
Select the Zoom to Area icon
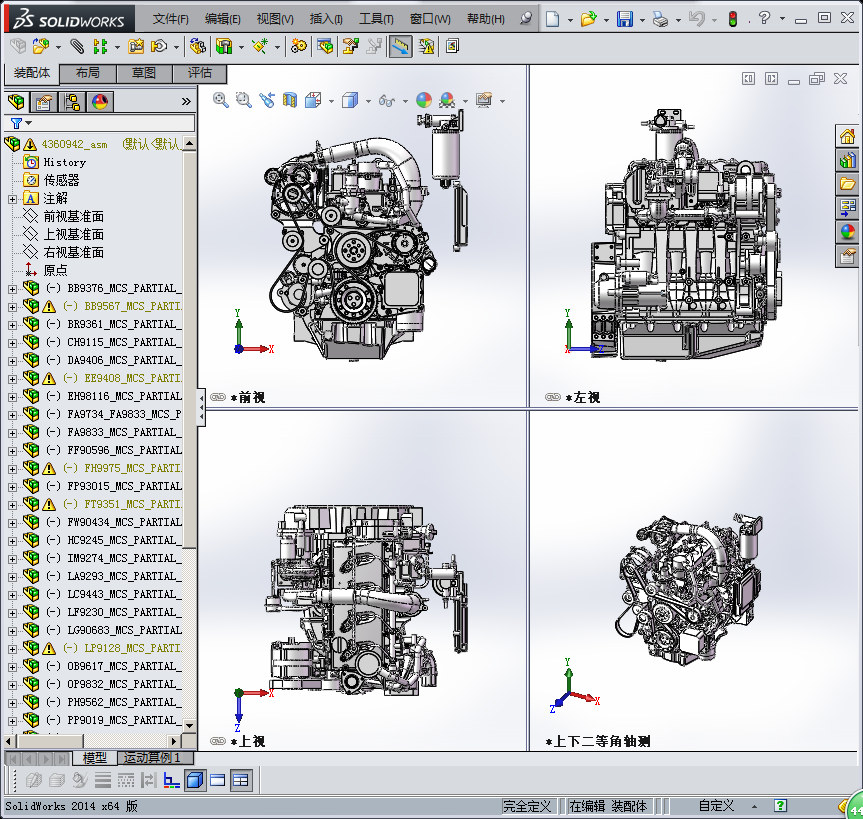pyautogui.click(x=243, y=100)
